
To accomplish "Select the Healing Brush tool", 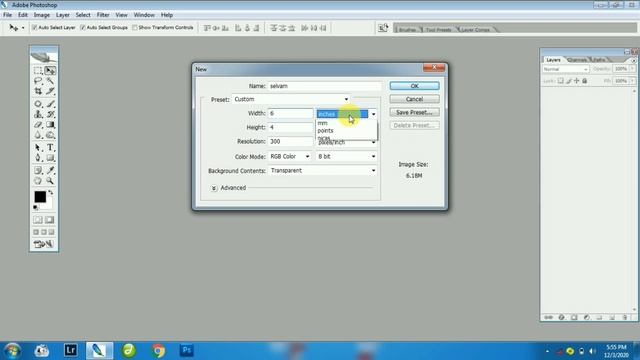I will click(38, 104).
